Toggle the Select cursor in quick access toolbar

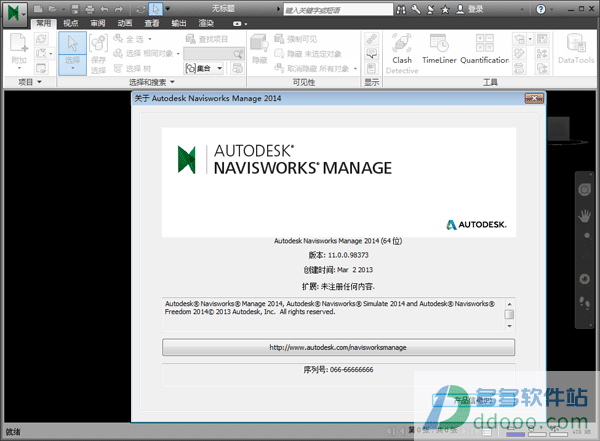pos(156,9)
